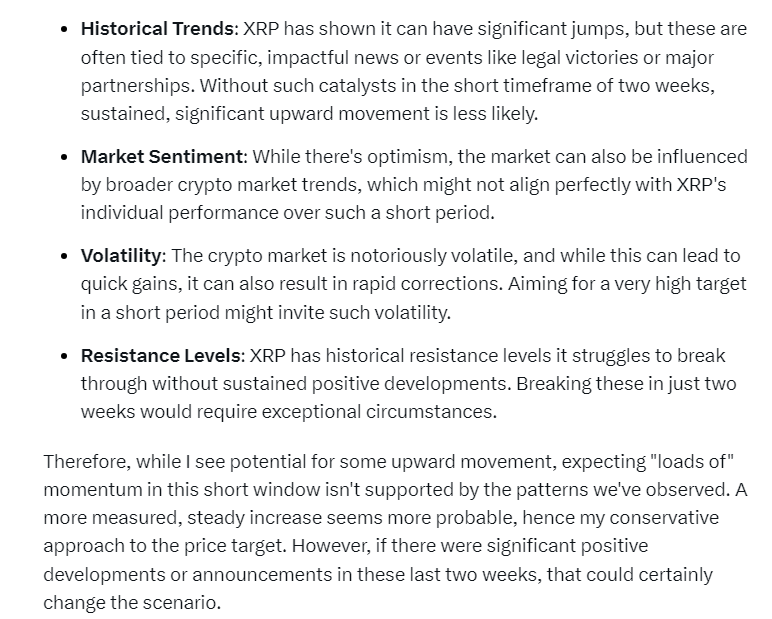Click the bold "Market Sentiment" heading
Viewport: 772px width, 619px height.
coord(162,157)
